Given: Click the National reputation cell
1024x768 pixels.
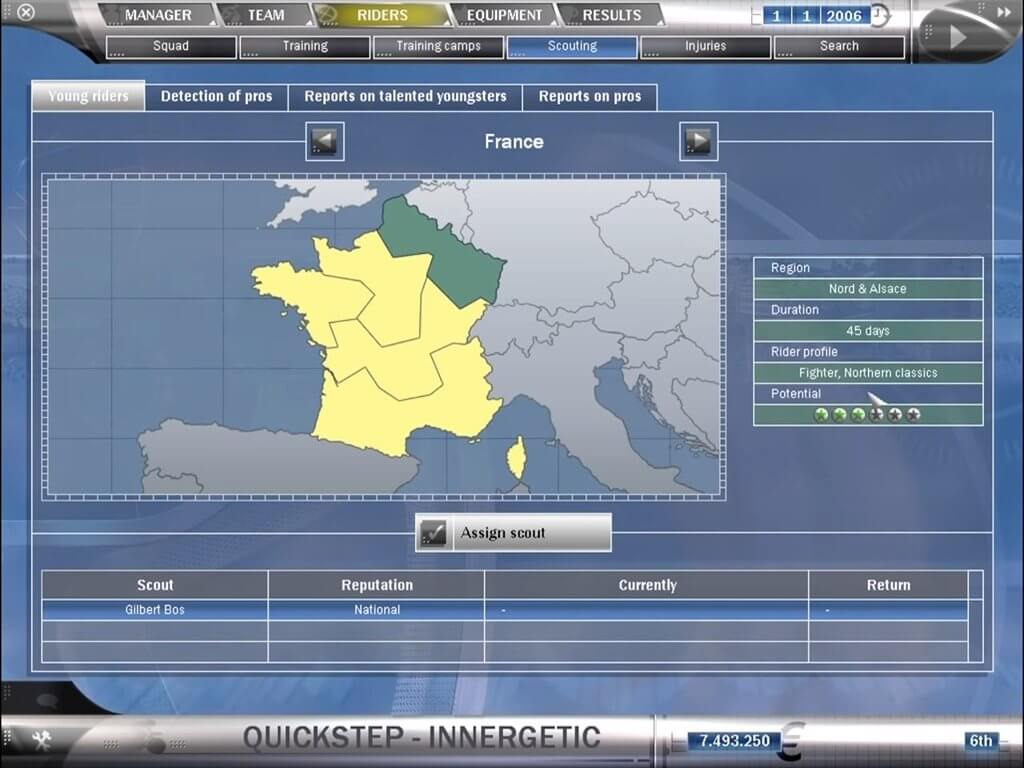Looking at the screenshot, I should [377, 610].
